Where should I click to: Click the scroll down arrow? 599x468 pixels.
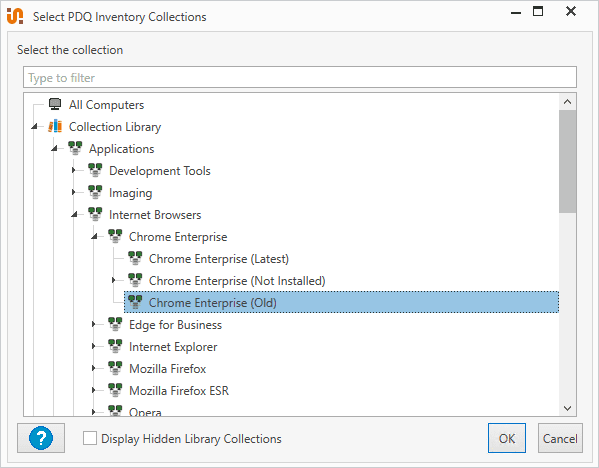click(x=567, y=408)
